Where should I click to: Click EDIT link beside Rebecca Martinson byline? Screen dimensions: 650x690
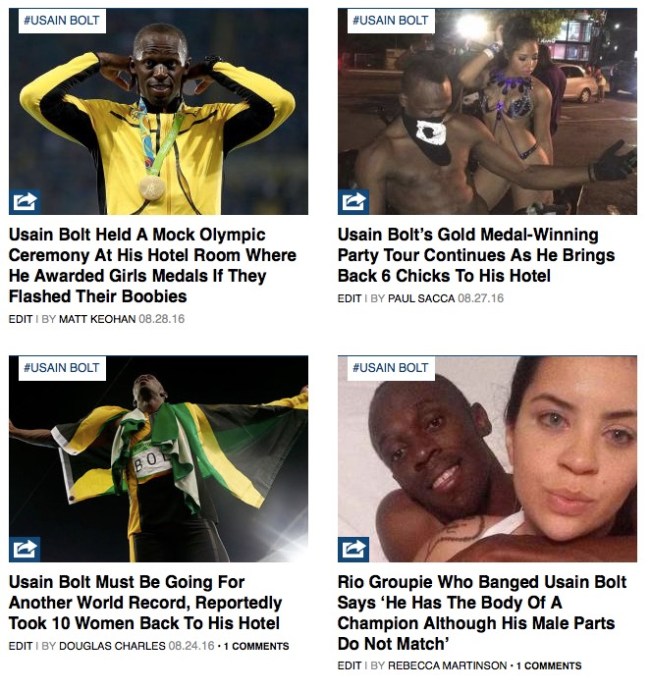point(349,666)
